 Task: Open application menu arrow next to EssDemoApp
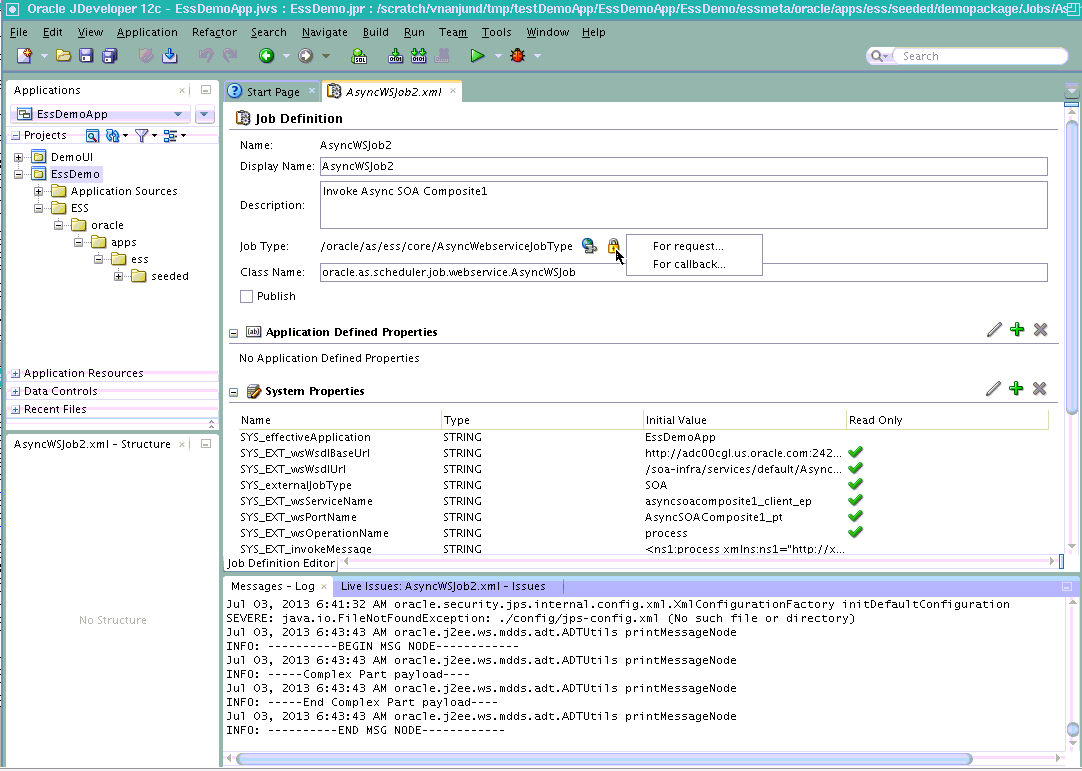pyautogui.click(x=204, y=114)
